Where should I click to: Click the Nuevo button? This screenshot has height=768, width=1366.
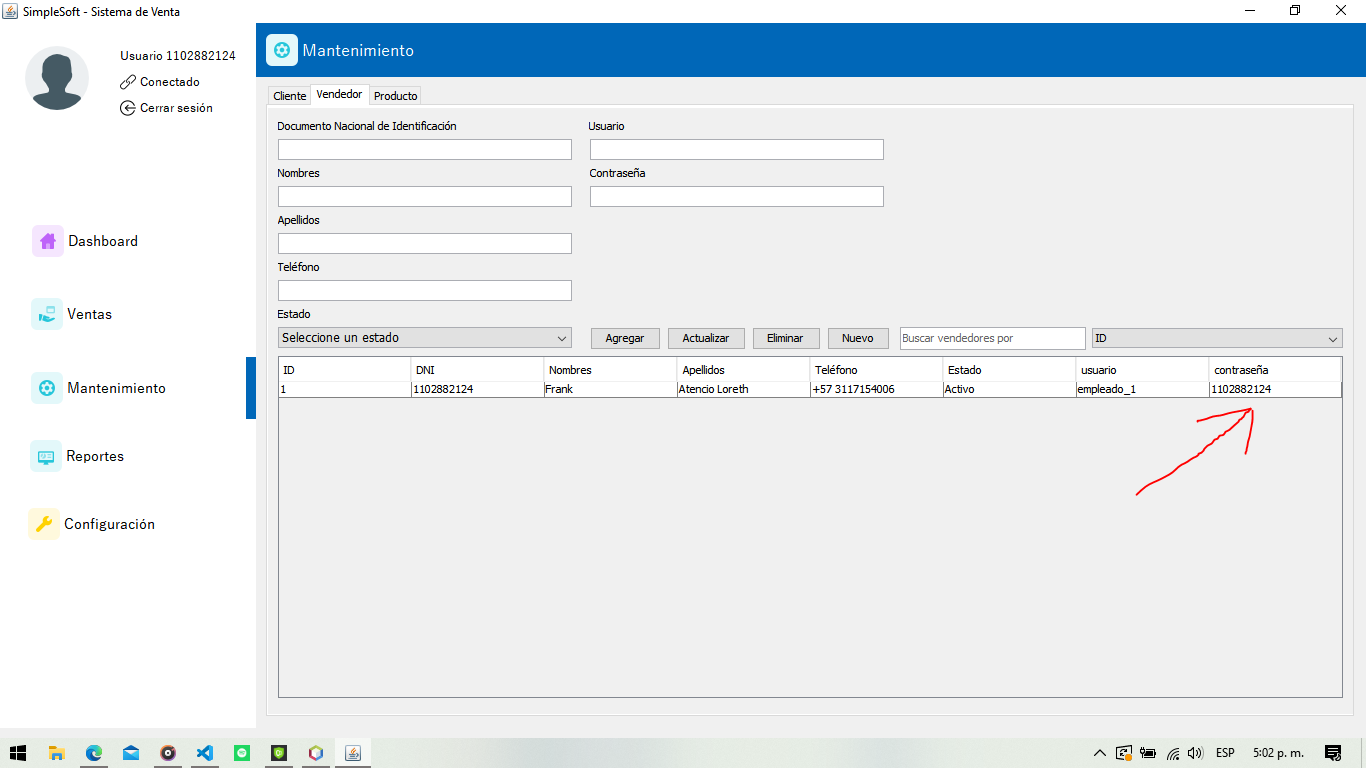click(x=858, y=338)
